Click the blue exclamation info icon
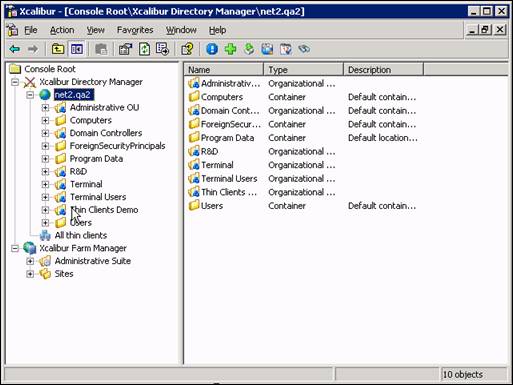Image resolution: width=513 pixels, height=385 pixels. pos(212,49)
